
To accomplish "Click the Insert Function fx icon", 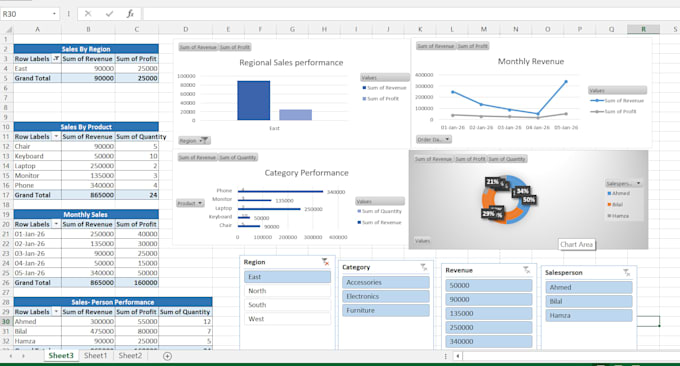I will click(x=130, y=14).
